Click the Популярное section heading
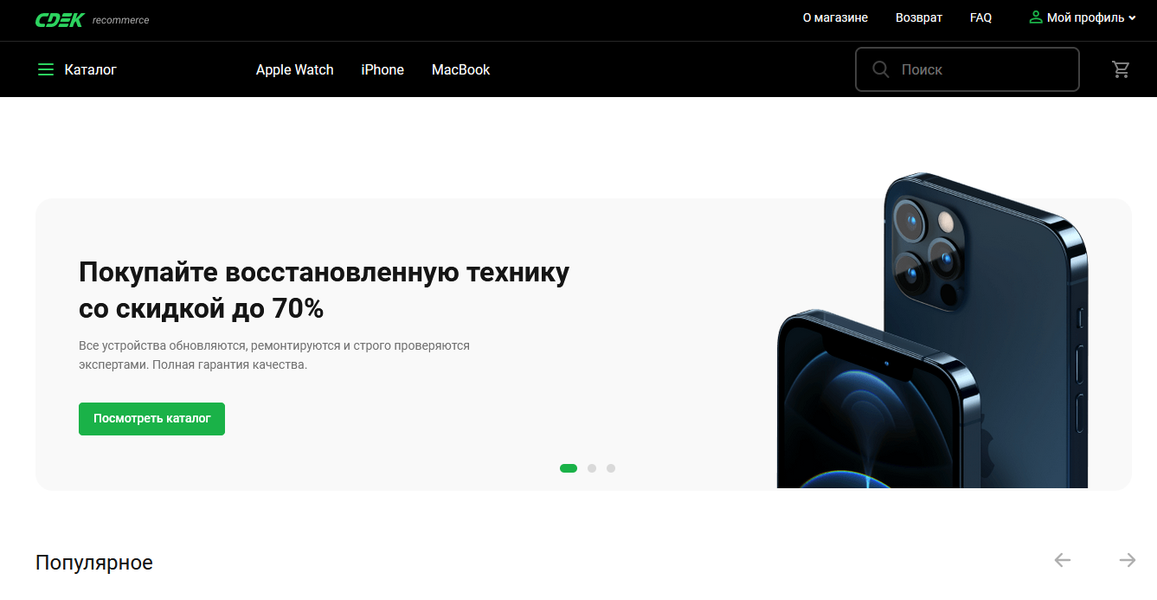The image size is (1157, 600). (x=94, y=562)
